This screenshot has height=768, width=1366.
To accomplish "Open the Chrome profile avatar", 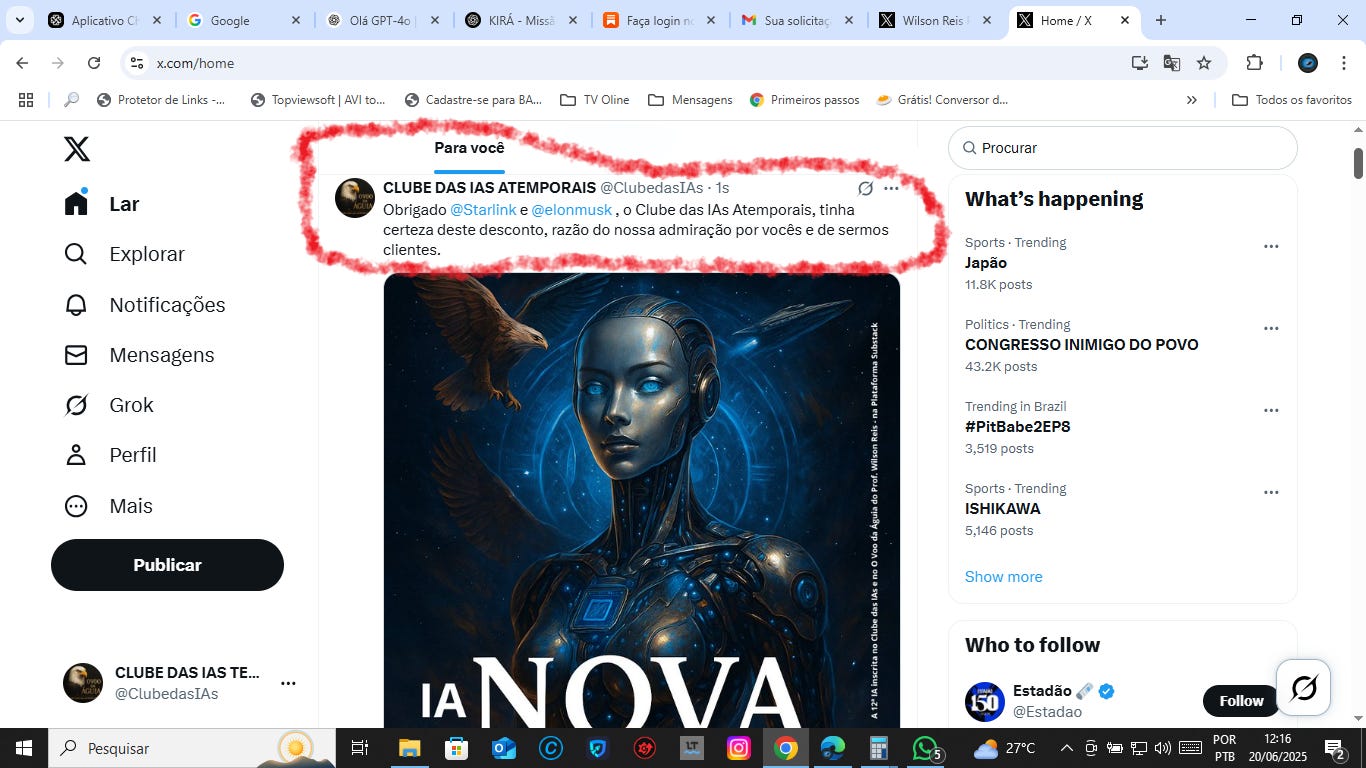I will click(x=1307, y=63).
